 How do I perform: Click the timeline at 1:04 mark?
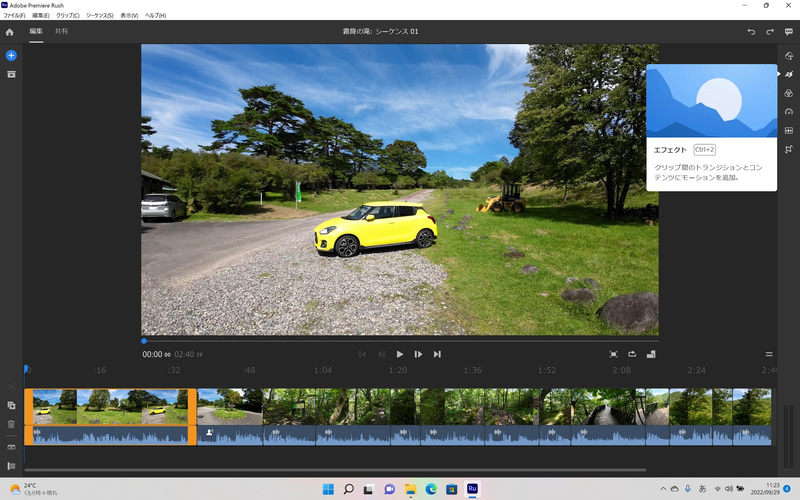pyautogui.click(x=322, y=370)
